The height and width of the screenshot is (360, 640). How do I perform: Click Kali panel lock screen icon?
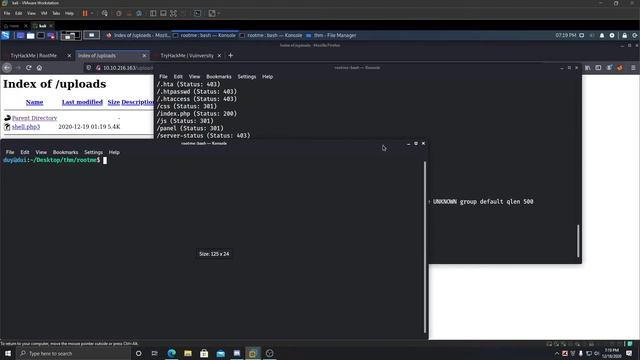pos(624,36)
